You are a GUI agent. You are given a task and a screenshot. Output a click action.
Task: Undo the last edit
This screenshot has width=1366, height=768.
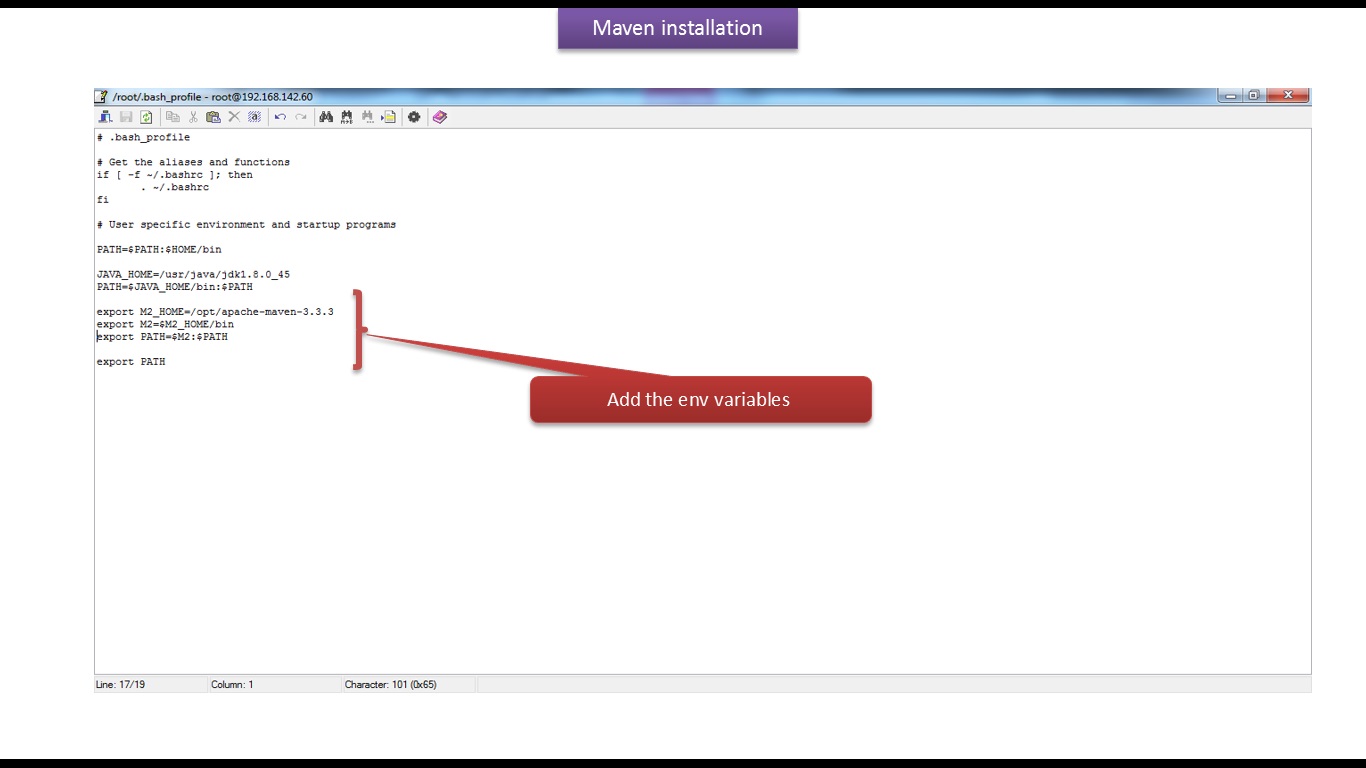[280, 117]
